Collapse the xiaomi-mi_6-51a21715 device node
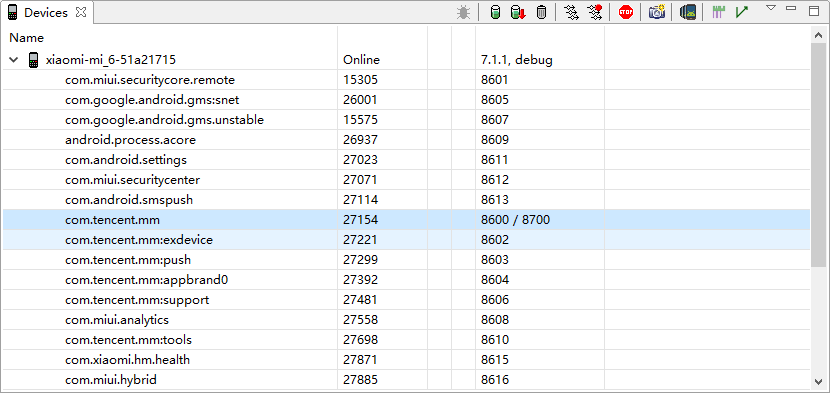This screenshot has width=830, height=393. (14, 60)
